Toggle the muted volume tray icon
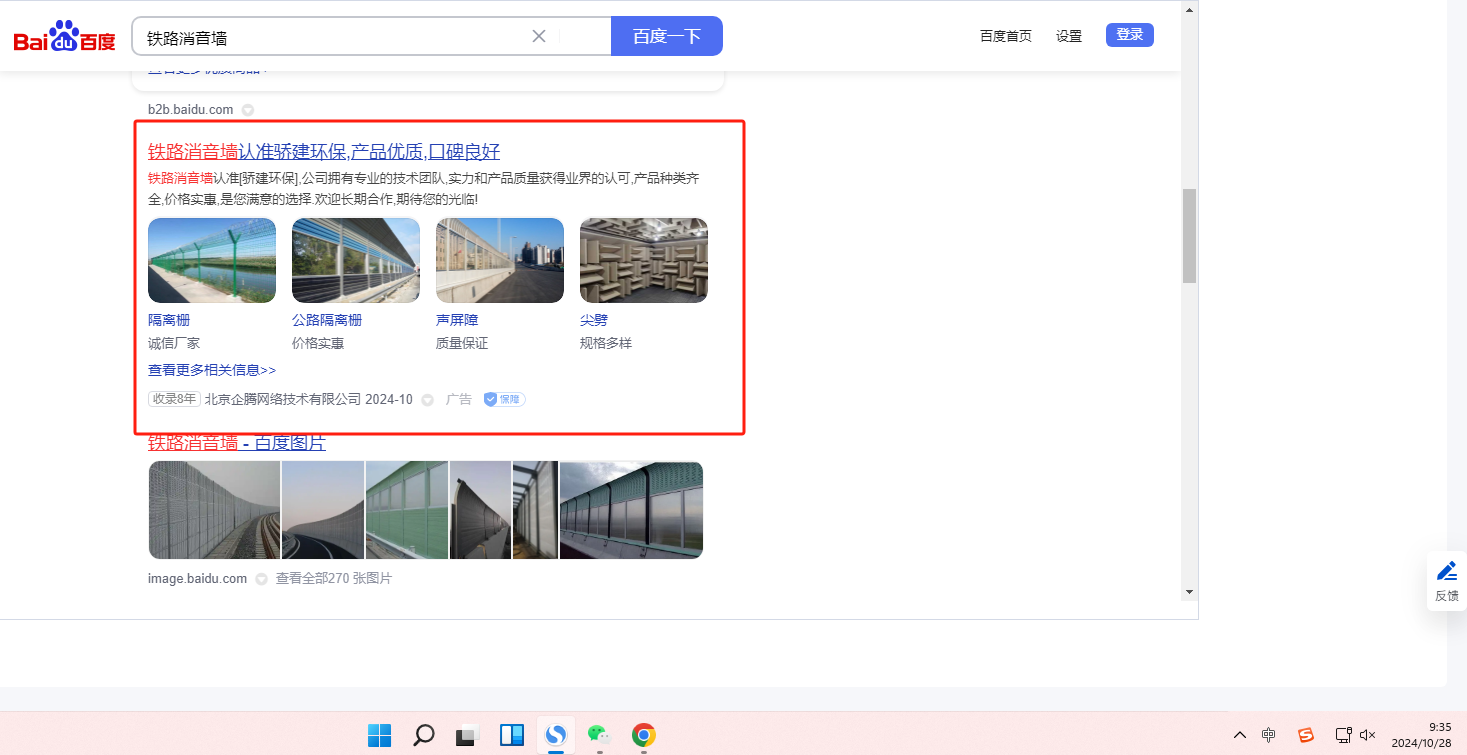This screenshot has height=755, width=1467. tap(1368, 735)
